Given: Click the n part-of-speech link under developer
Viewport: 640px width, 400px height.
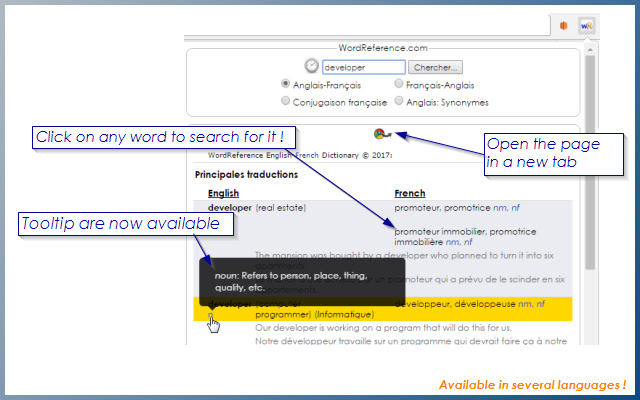Looking at the screenshot, I should pyautogui.click(x=210, y=315).
